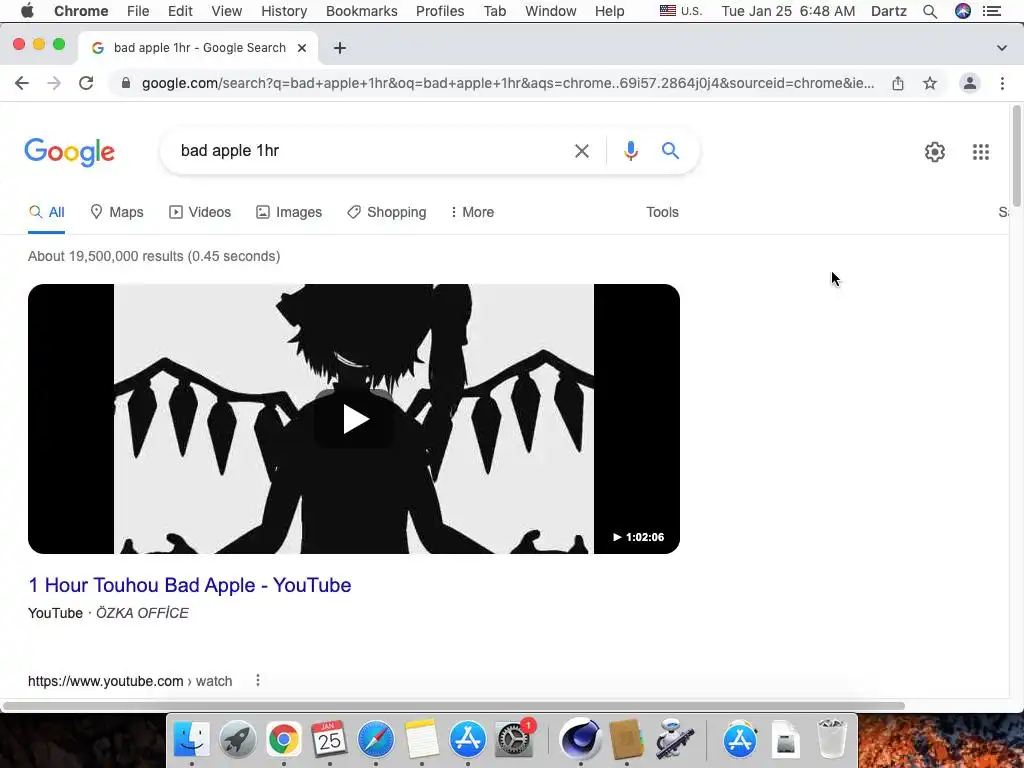
Task: Open Notes from the Dock
Action: (x=421, y=739)
